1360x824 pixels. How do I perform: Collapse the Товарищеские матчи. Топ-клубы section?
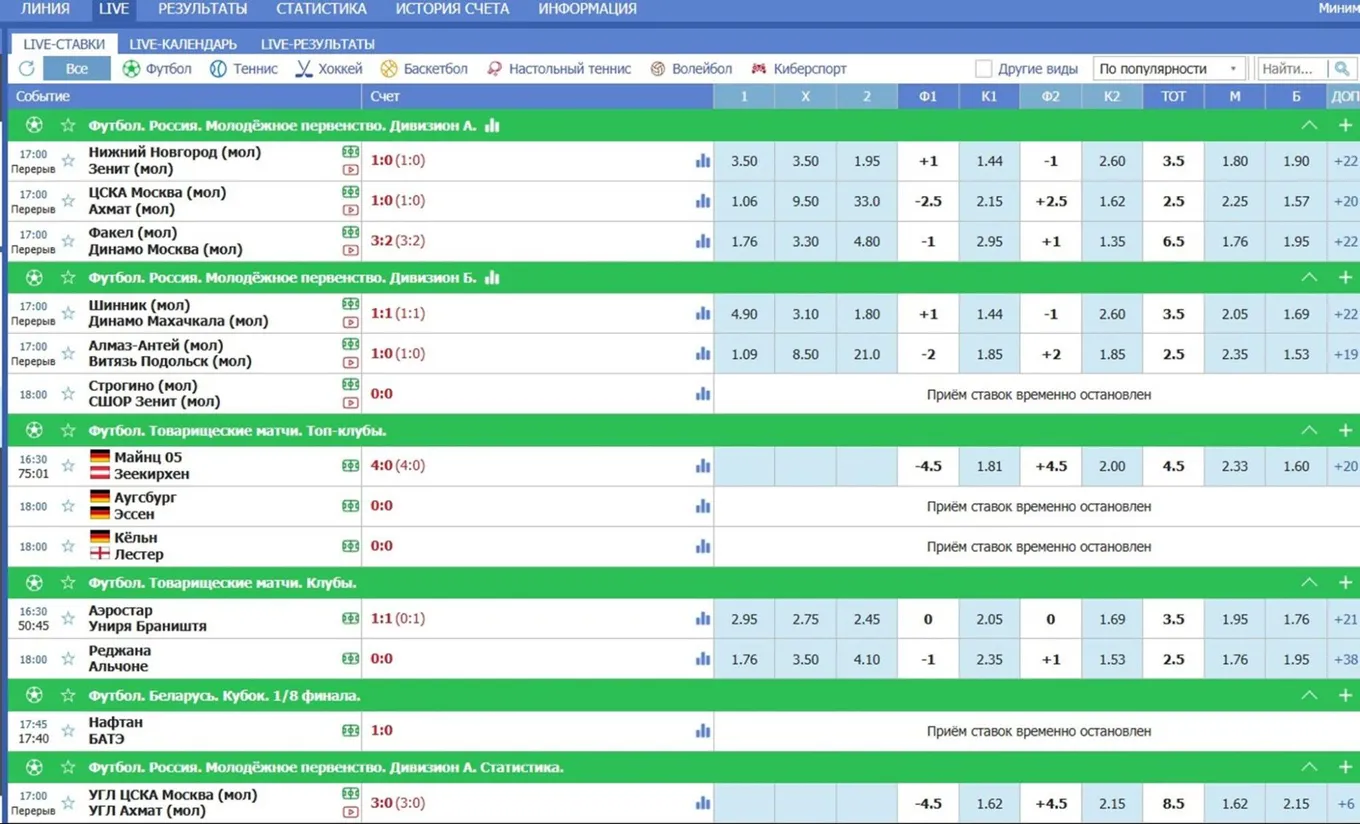click(x=1309, y=430)
